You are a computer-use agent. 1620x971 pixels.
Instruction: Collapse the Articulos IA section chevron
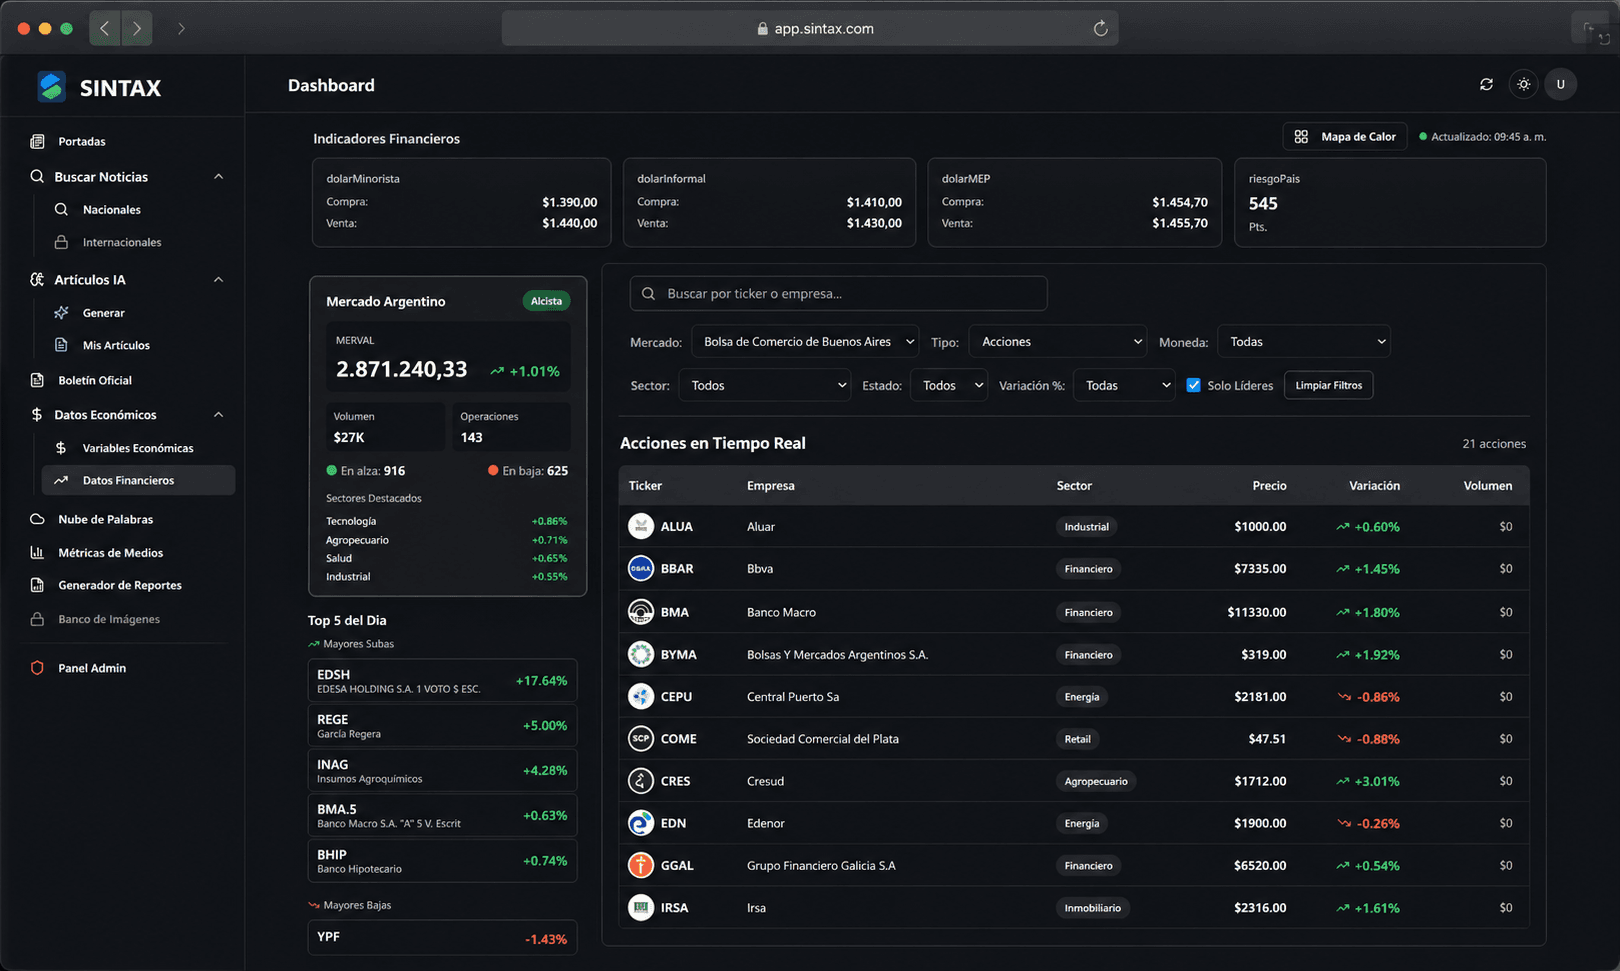pos(218,279)
